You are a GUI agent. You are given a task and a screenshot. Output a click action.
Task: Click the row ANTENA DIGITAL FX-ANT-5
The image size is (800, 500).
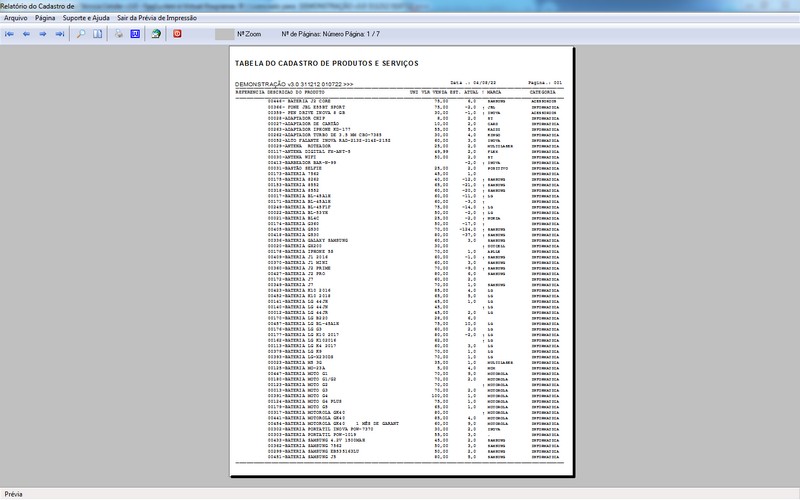(x=413, y=152)
